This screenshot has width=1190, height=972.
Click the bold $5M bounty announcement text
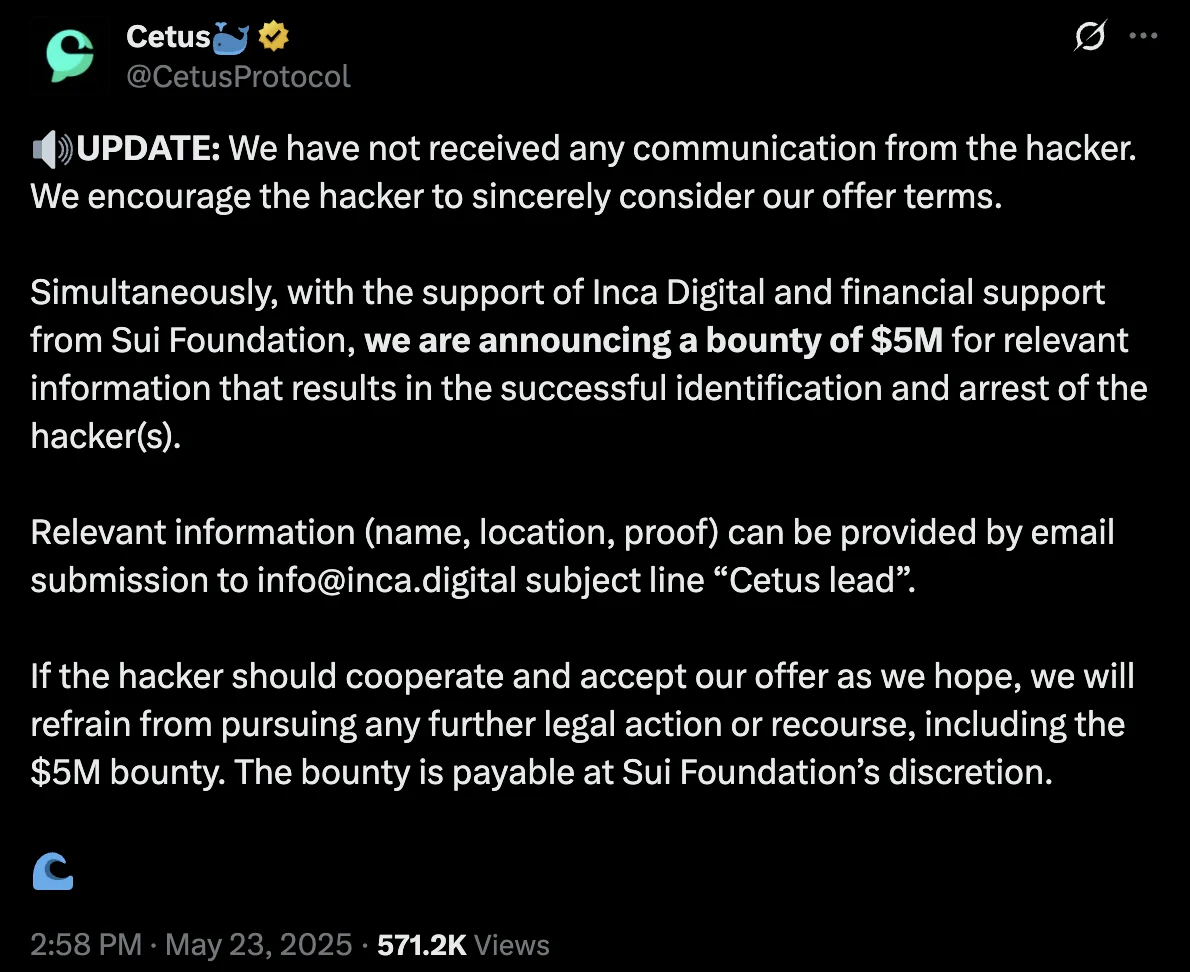(653, 341)
